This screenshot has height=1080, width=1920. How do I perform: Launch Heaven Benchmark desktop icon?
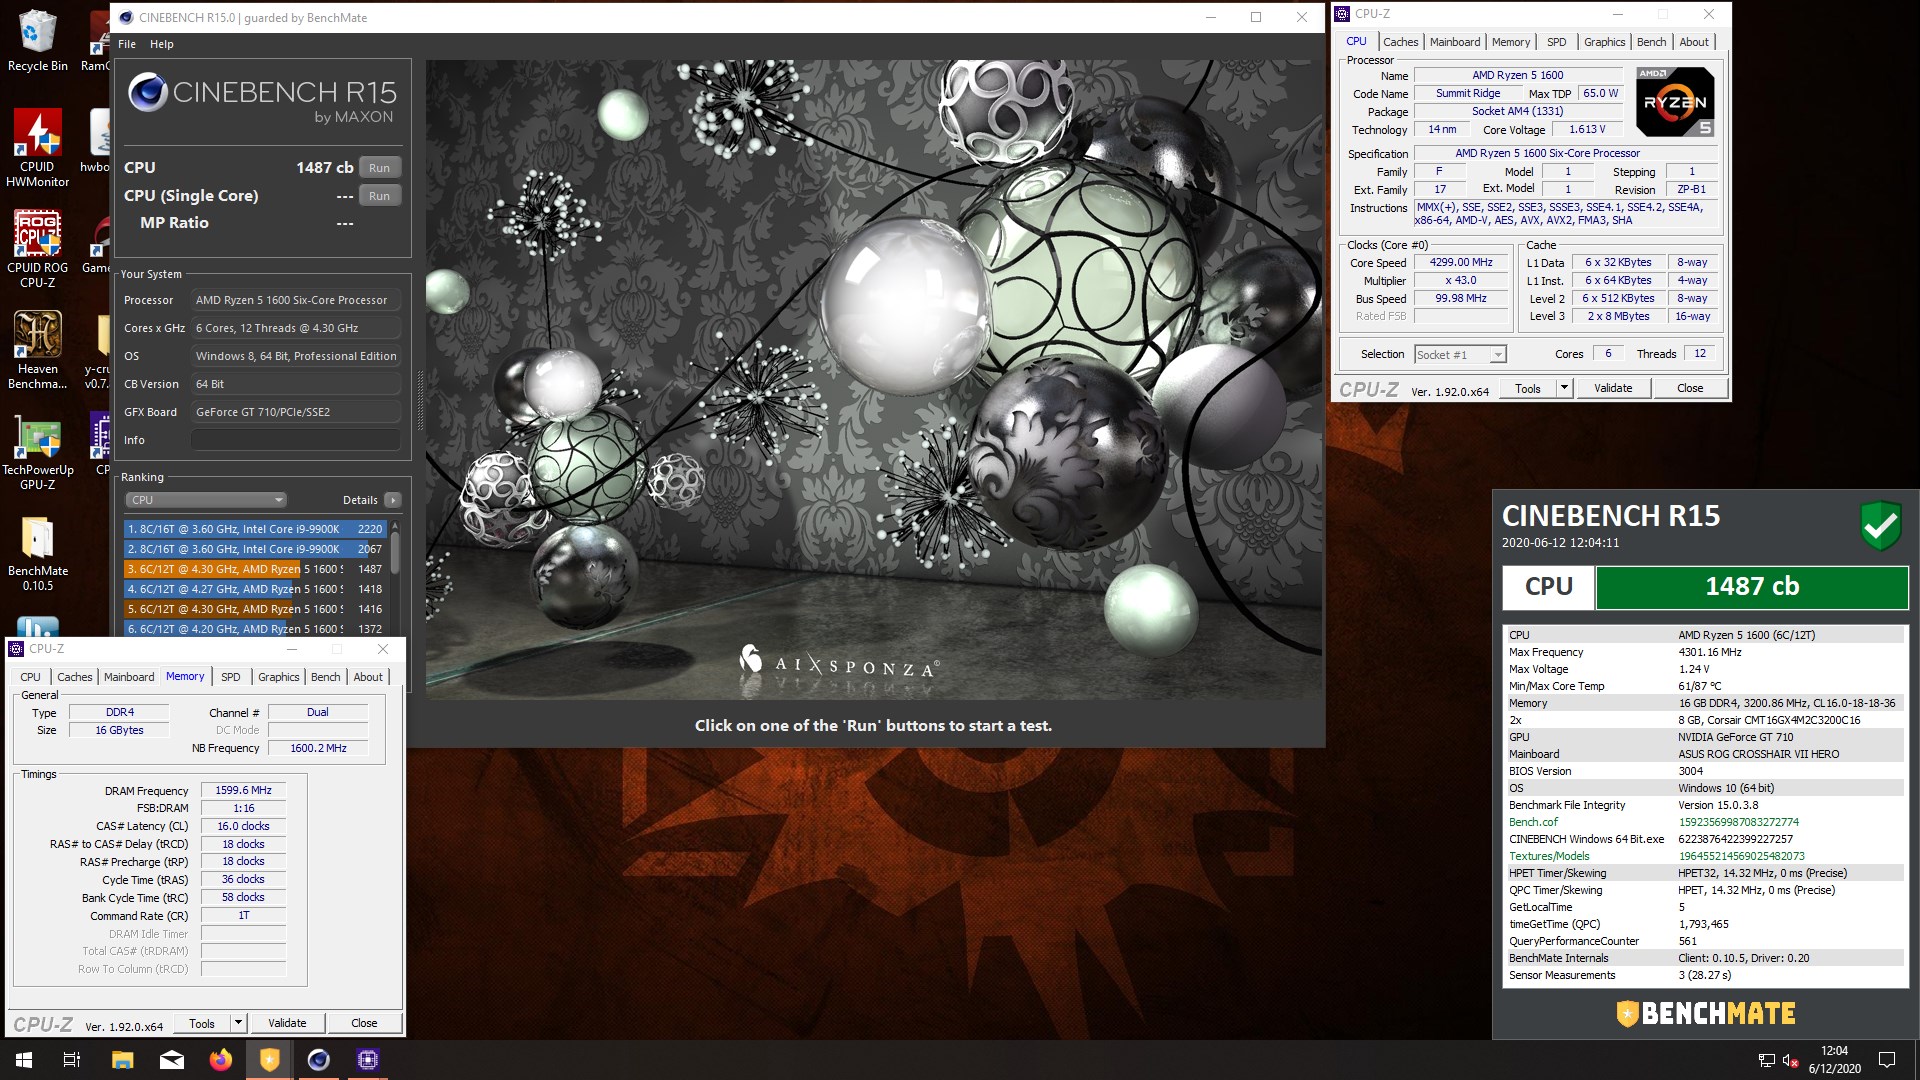point(37,349)
